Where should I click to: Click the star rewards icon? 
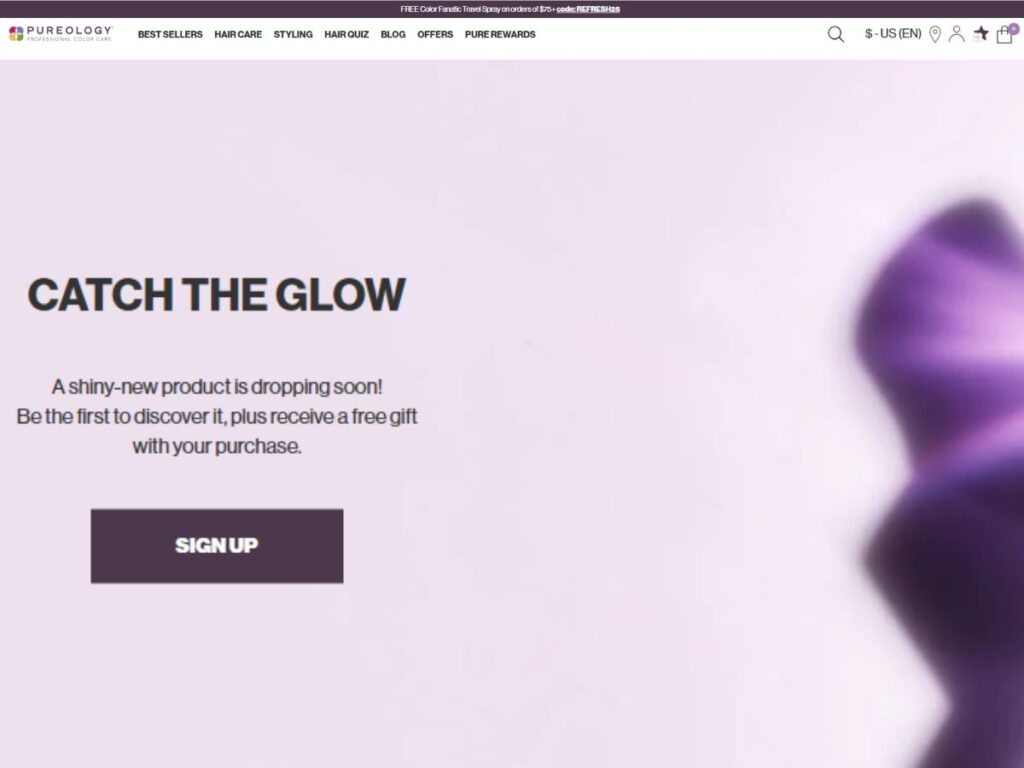[x=980, y=34]
